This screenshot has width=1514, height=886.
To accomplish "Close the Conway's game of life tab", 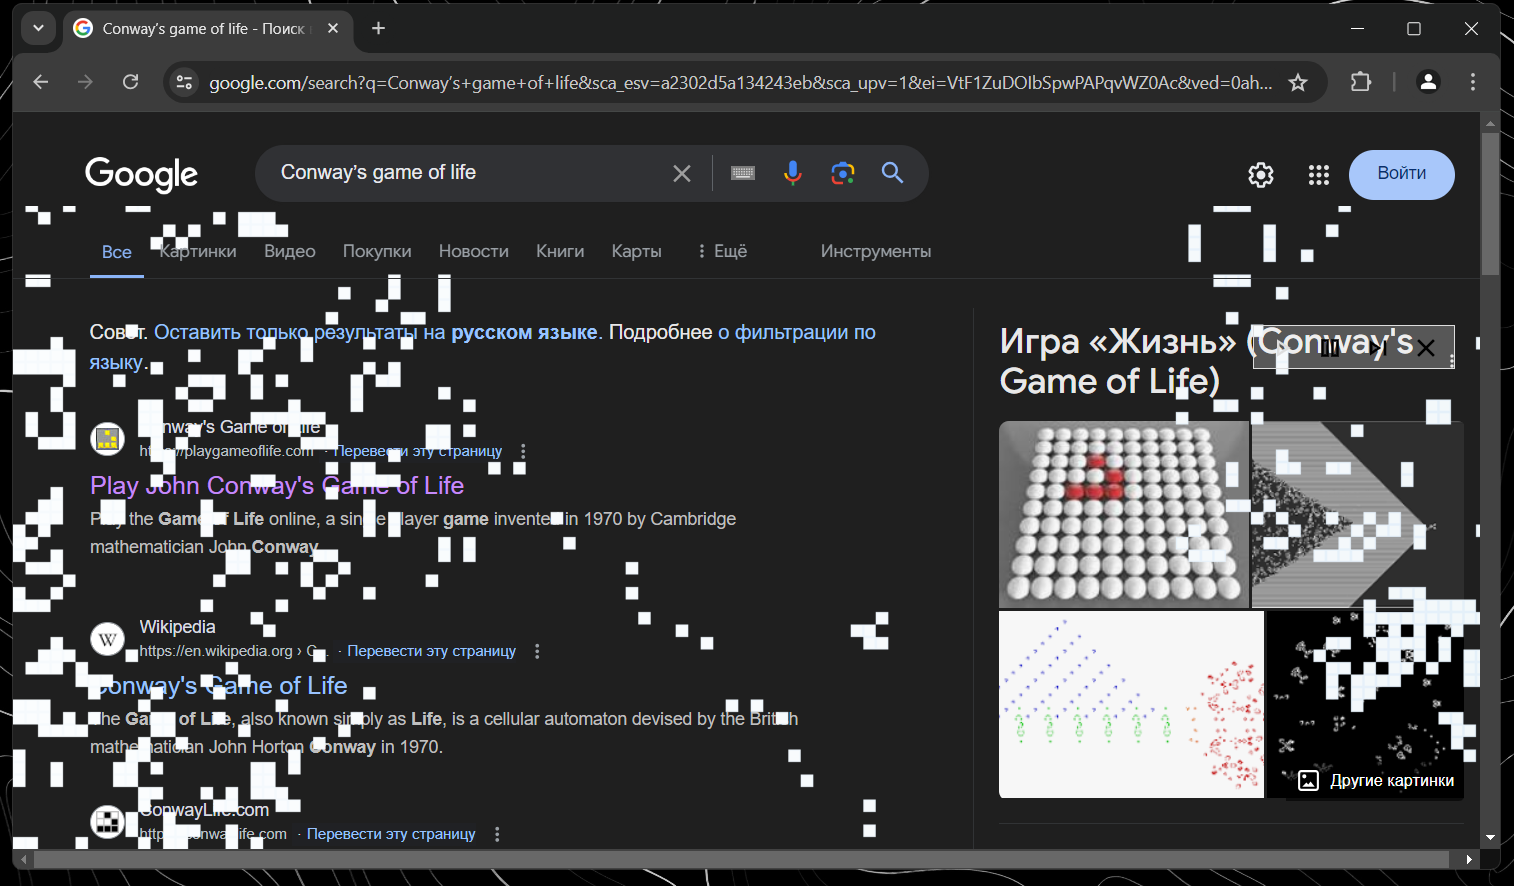I will (x=333, y=28).
